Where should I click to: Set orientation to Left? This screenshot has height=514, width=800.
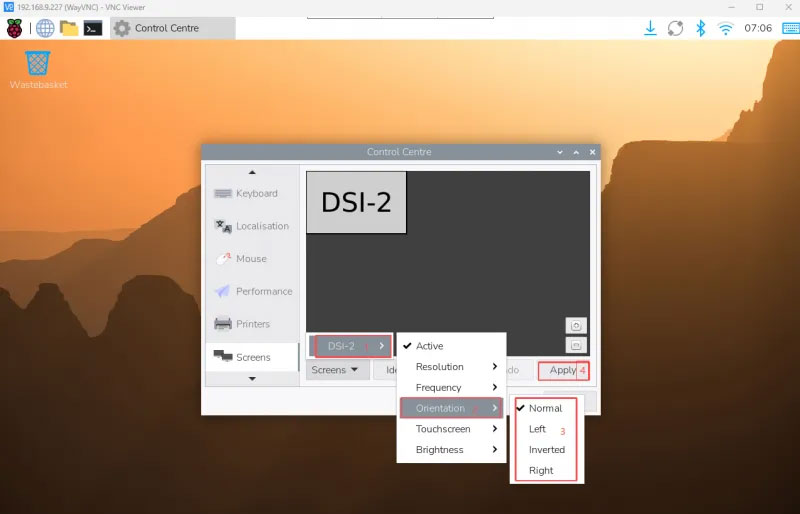(537, 429)
